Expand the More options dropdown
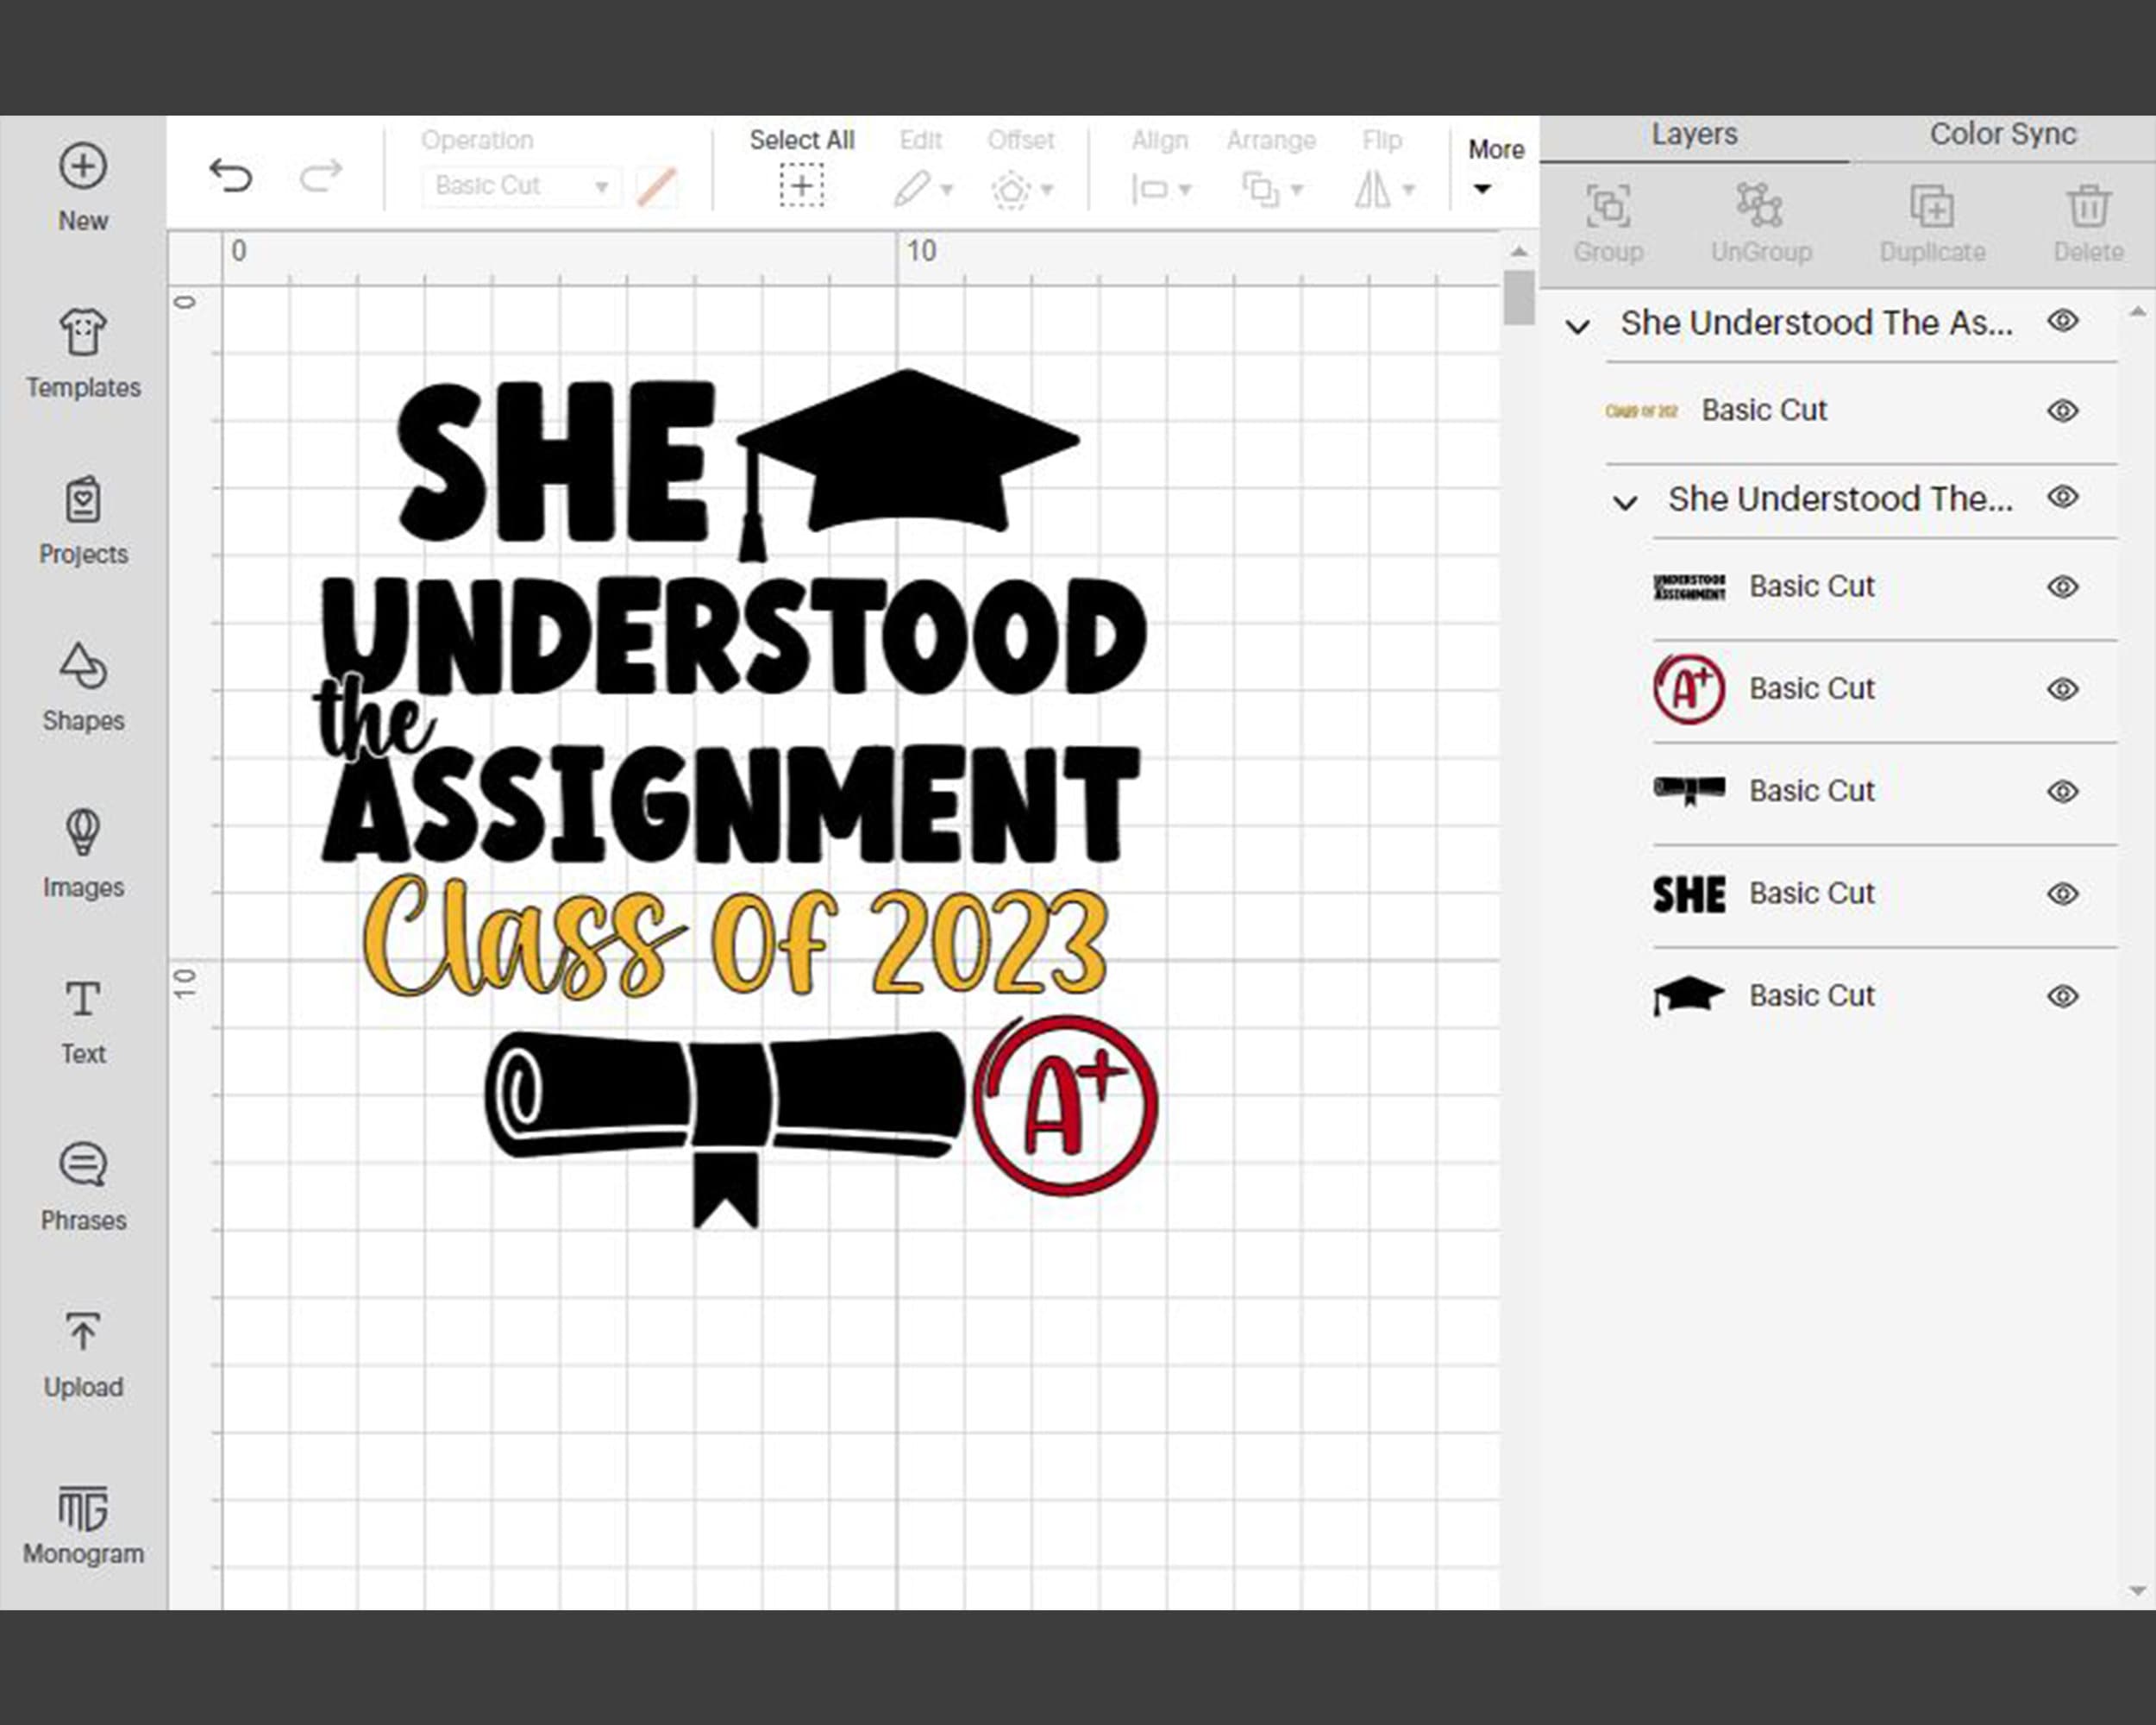2156x1725 pixels. click(x=1482, y=188)
